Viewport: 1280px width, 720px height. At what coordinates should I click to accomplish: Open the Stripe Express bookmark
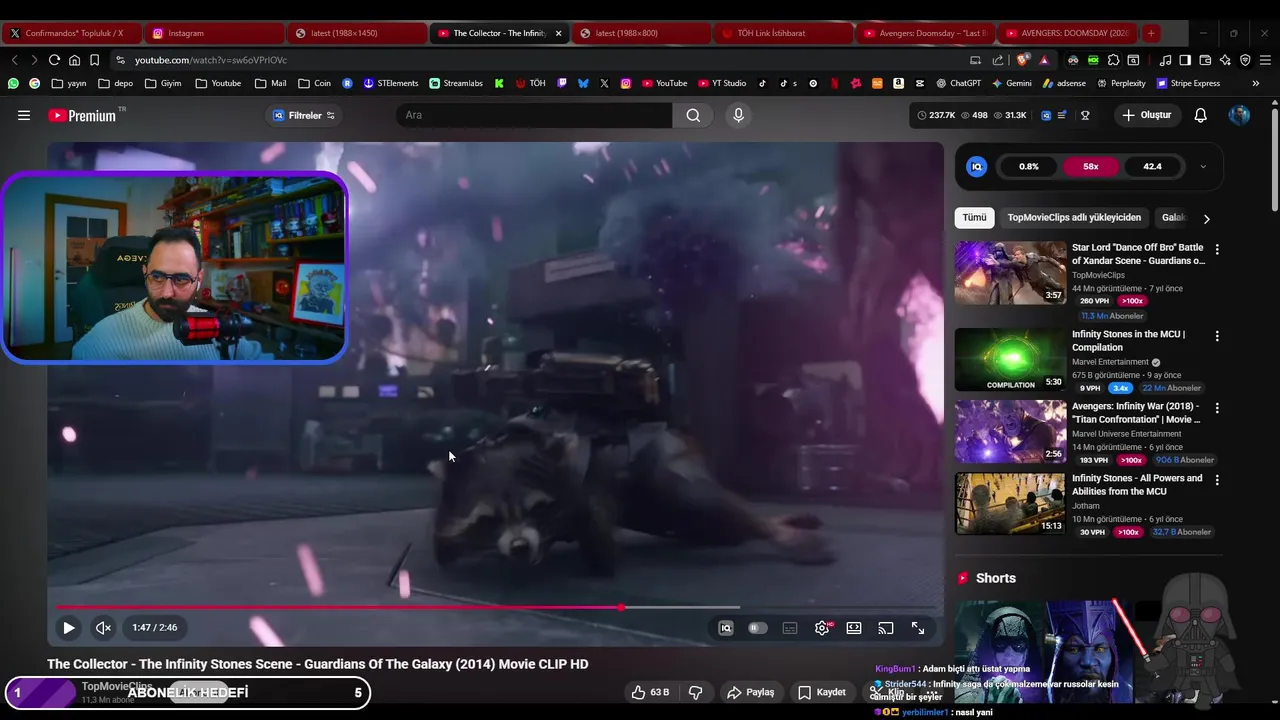pos(1189,83)
